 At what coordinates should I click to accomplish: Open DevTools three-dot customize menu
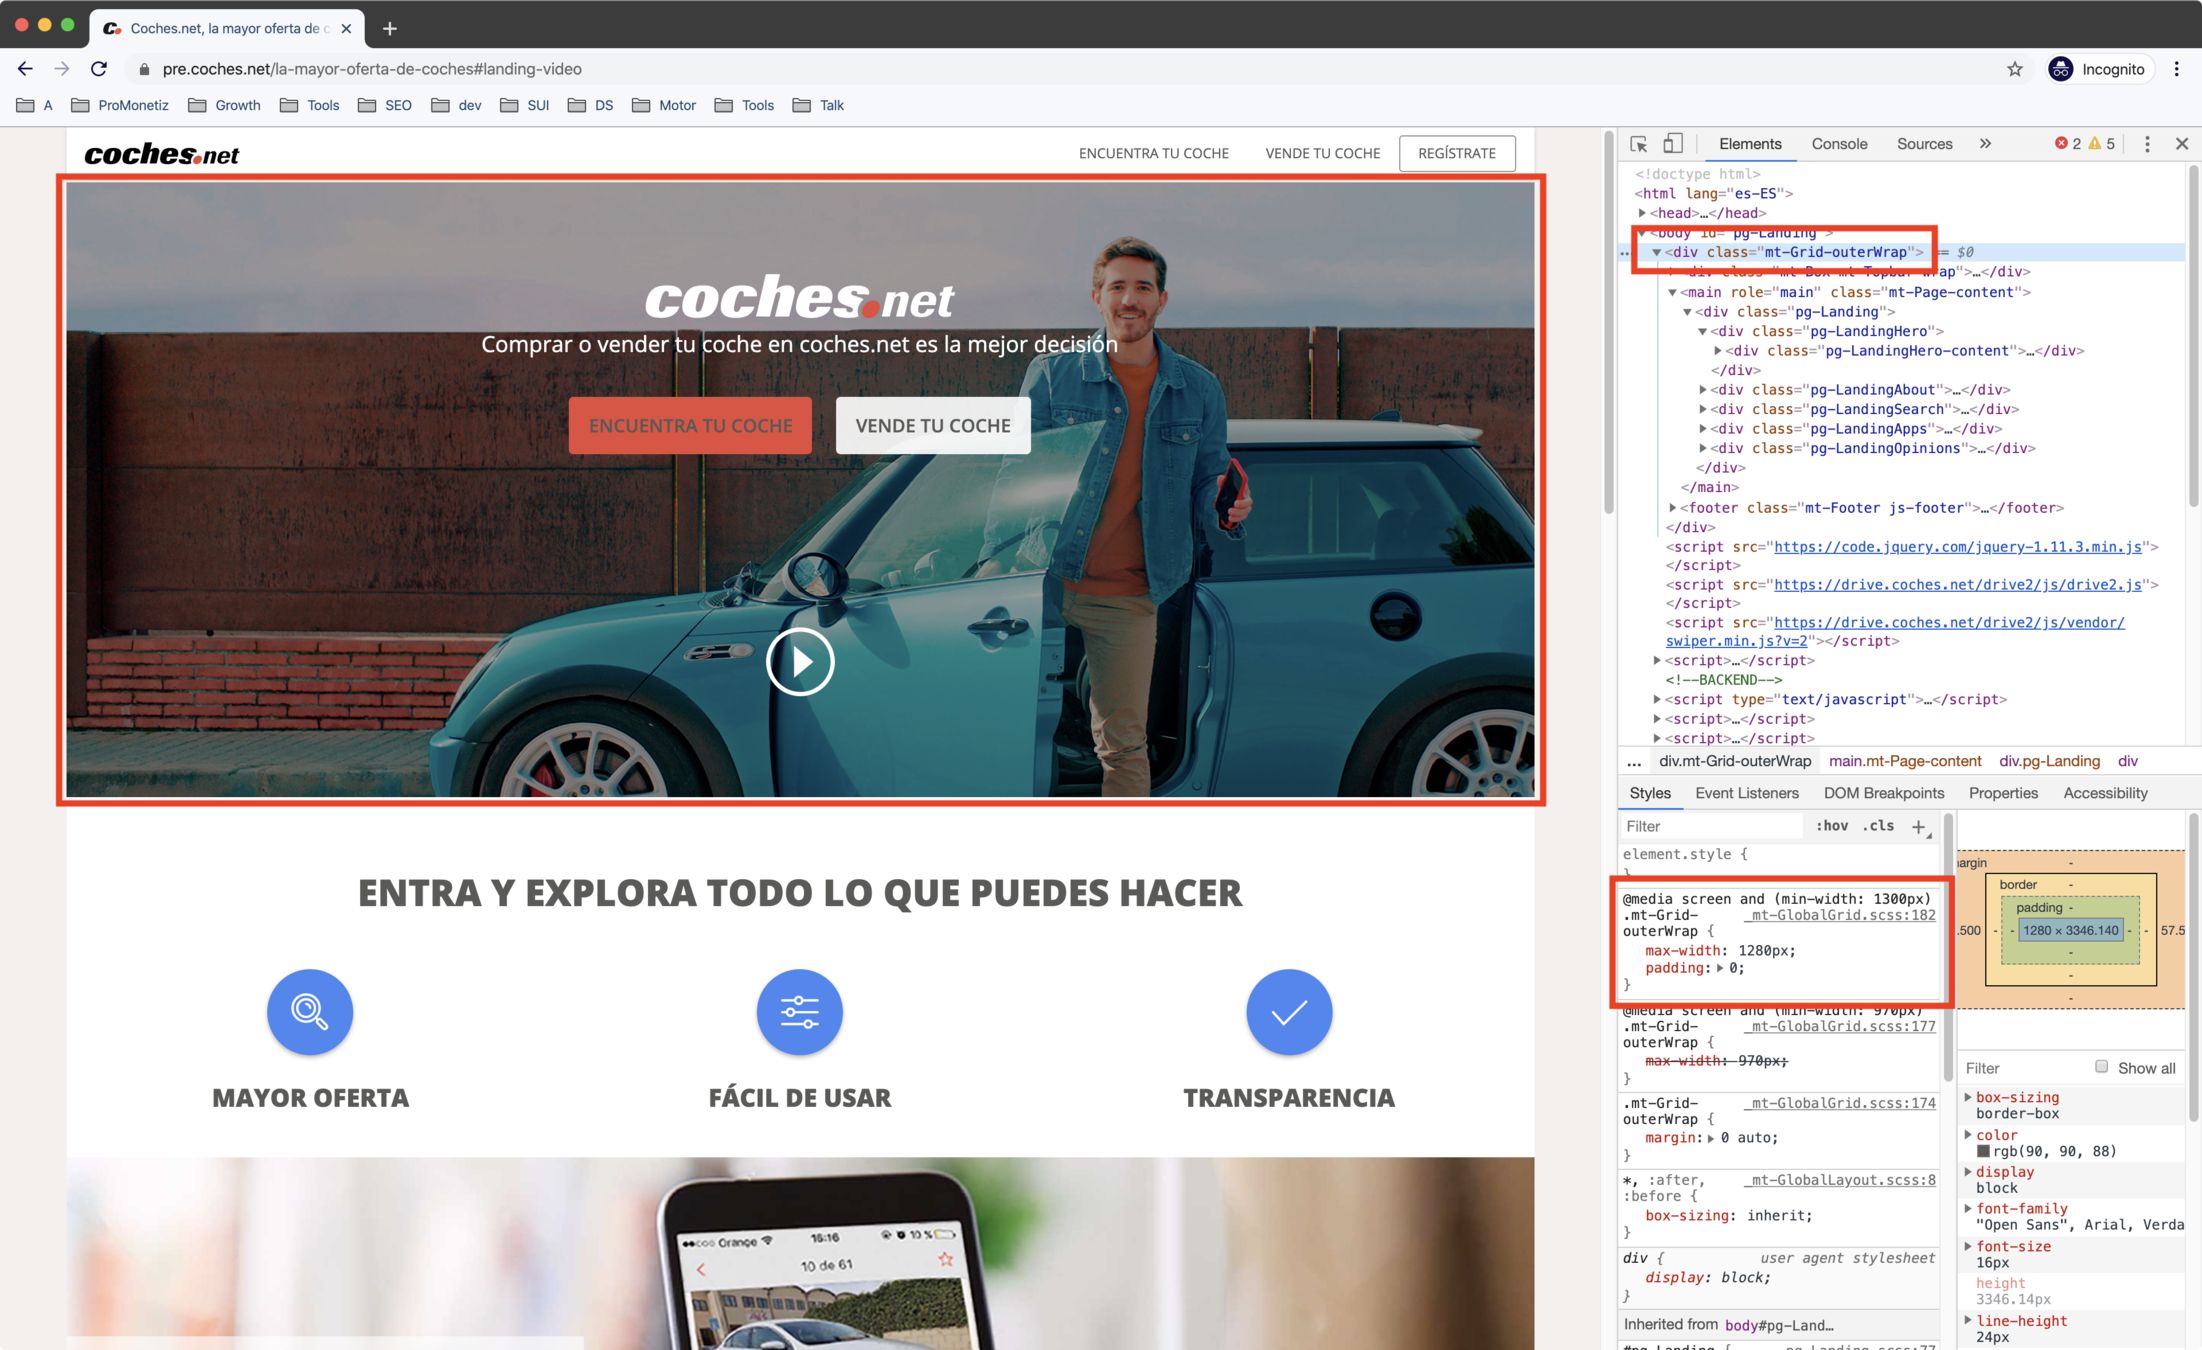[x=2147, y=144]
